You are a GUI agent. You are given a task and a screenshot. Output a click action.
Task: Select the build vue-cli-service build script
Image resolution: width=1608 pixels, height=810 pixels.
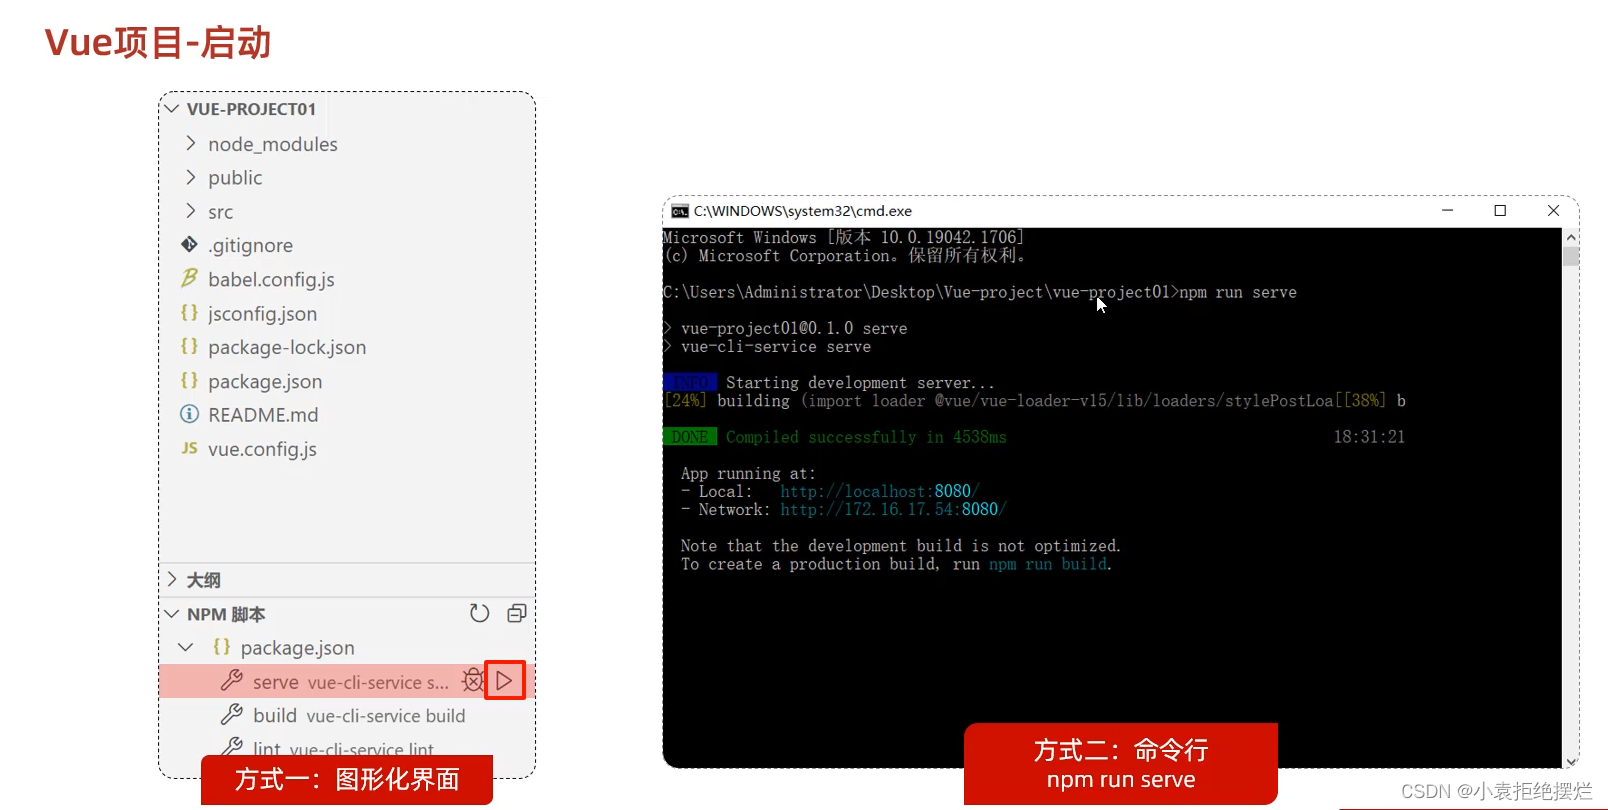[347, 715]
